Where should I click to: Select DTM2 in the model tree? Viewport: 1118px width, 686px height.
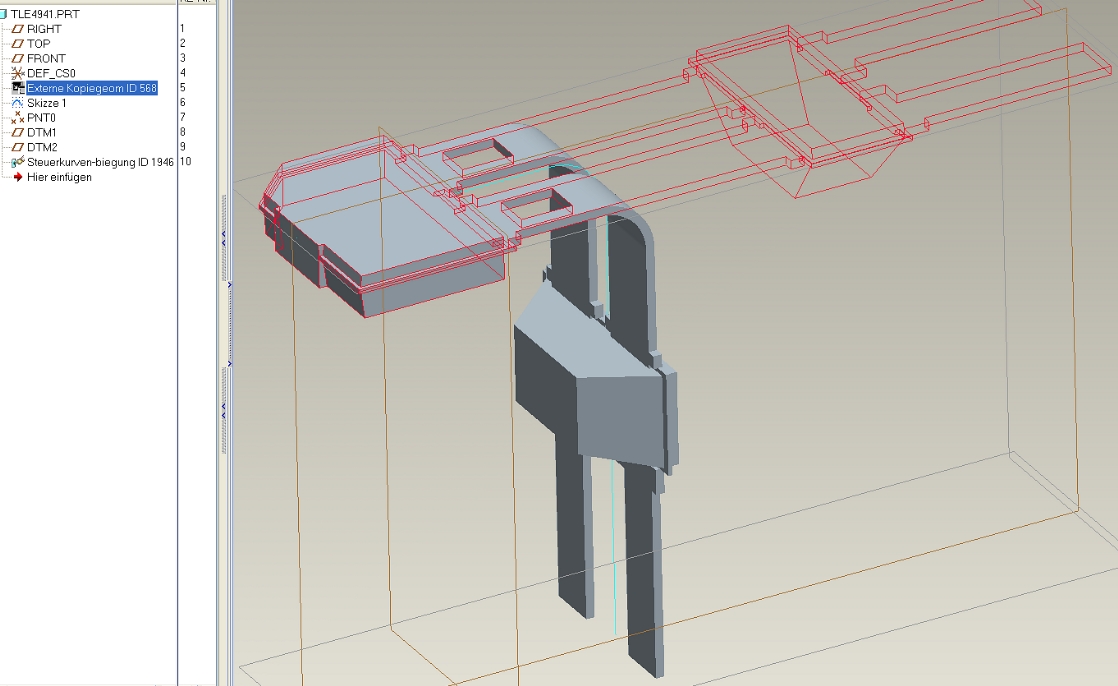(42, 148)
